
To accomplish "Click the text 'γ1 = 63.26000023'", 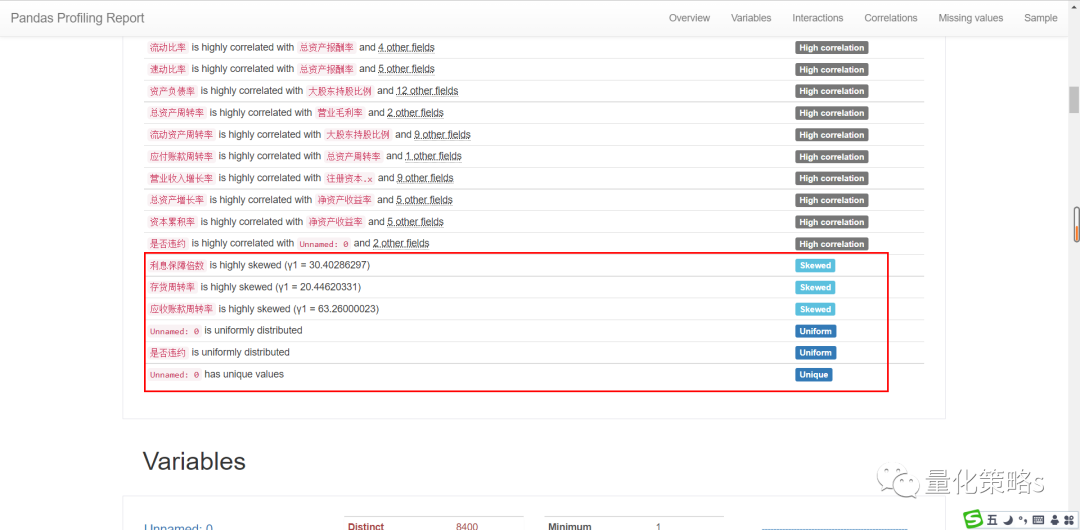I will (x=336, y=309).
